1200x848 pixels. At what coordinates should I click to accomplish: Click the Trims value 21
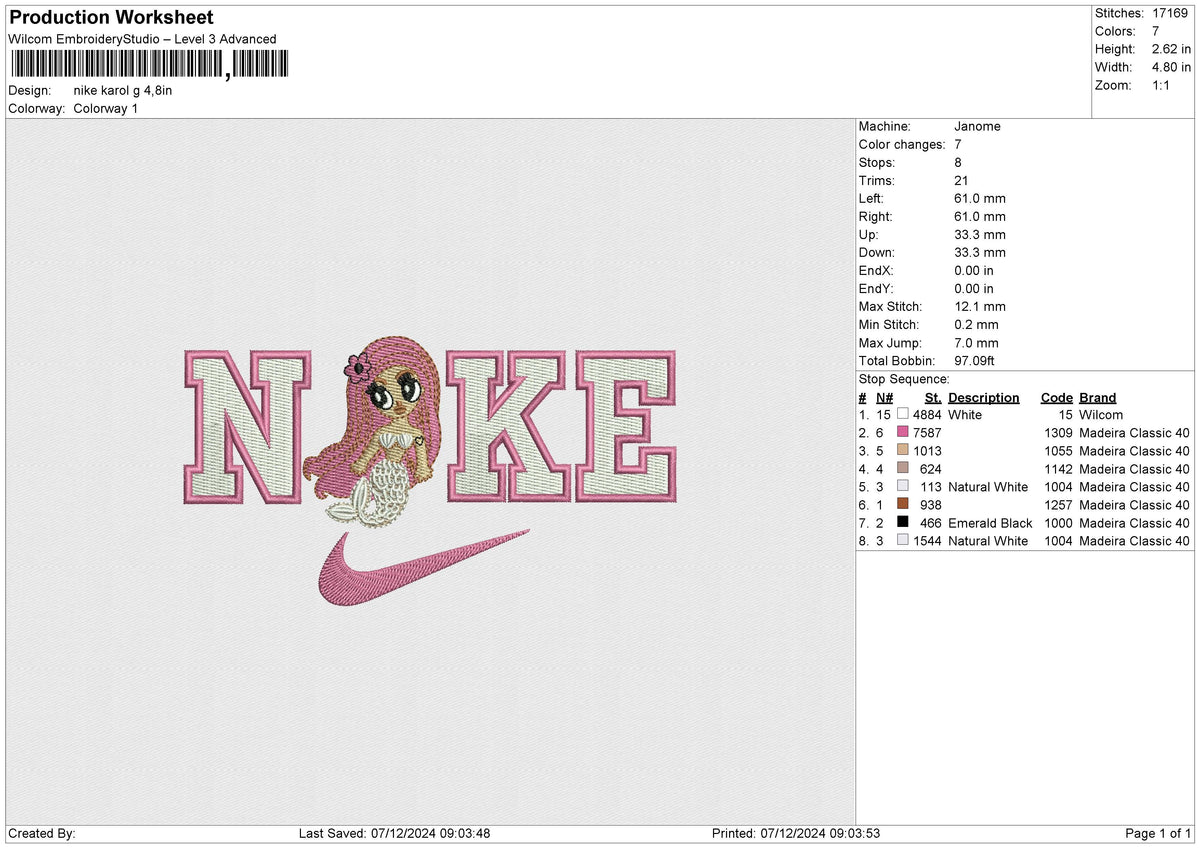pyautogui.click(x=961, y=180)
